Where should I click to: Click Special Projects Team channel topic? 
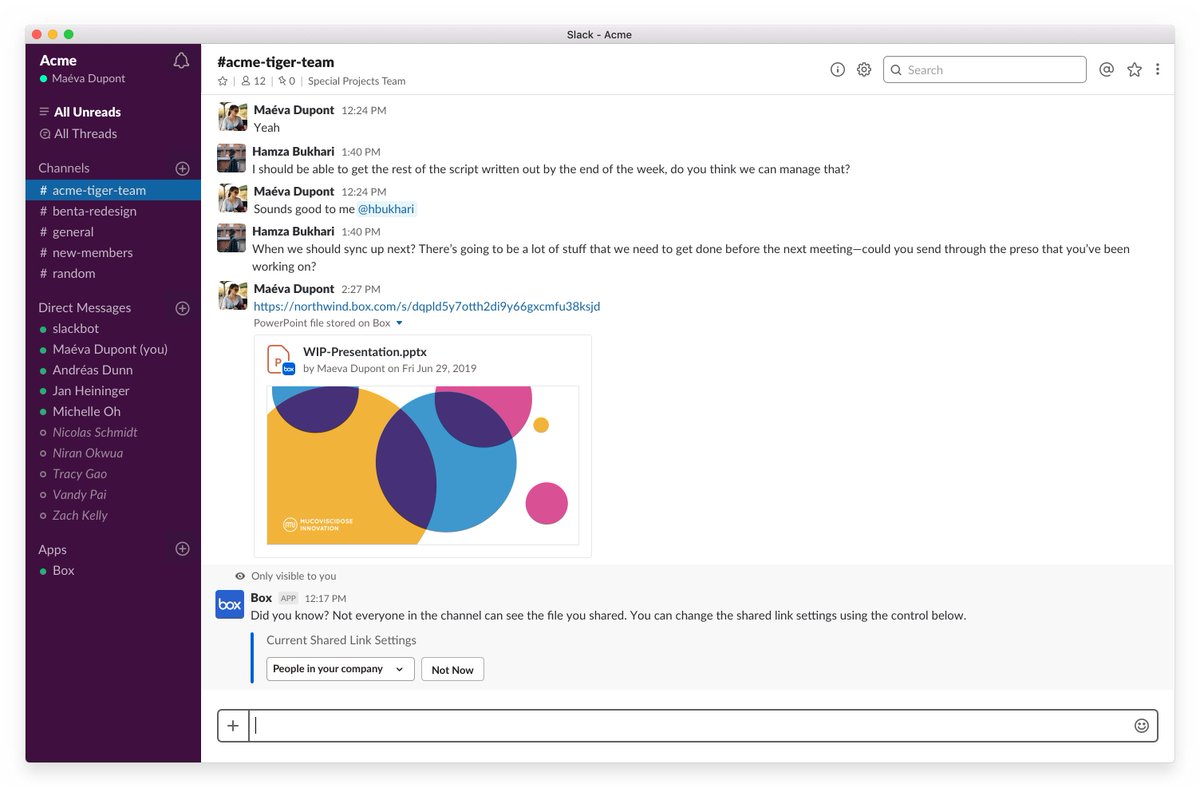click(357, 81)
